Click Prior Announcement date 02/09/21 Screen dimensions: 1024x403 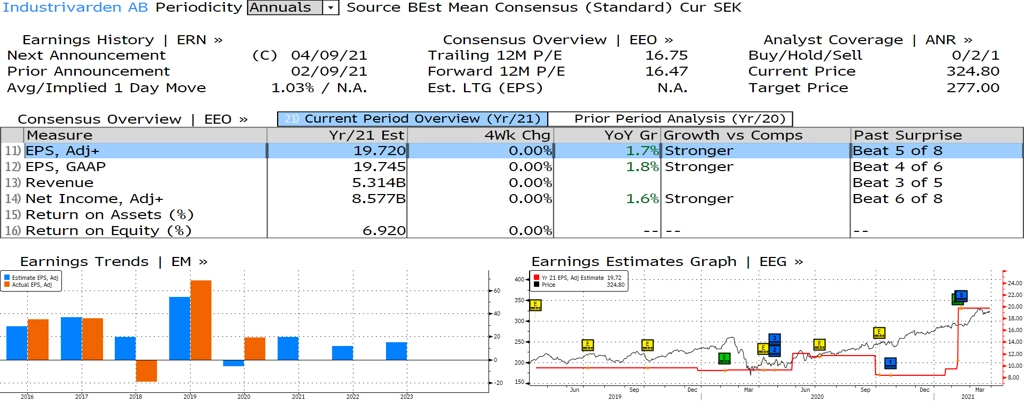[329, 71]
